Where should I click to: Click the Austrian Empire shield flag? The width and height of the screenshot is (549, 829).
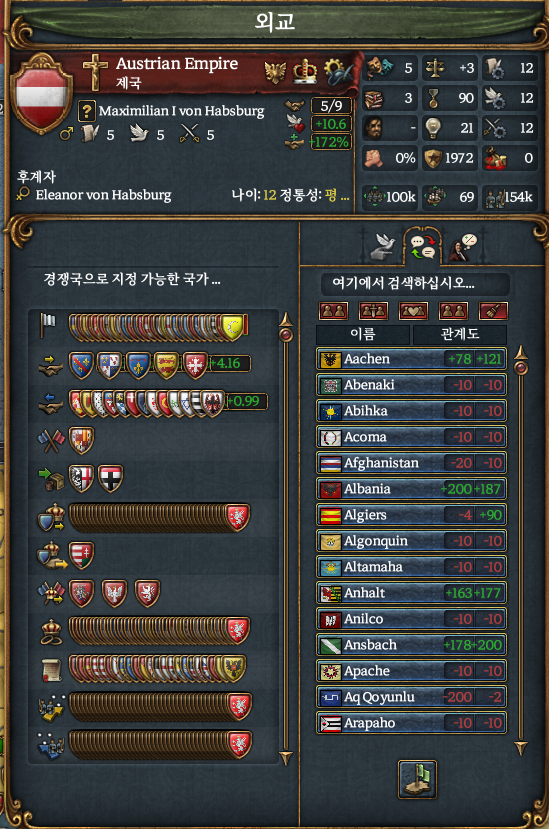click(x=43, y=93)
